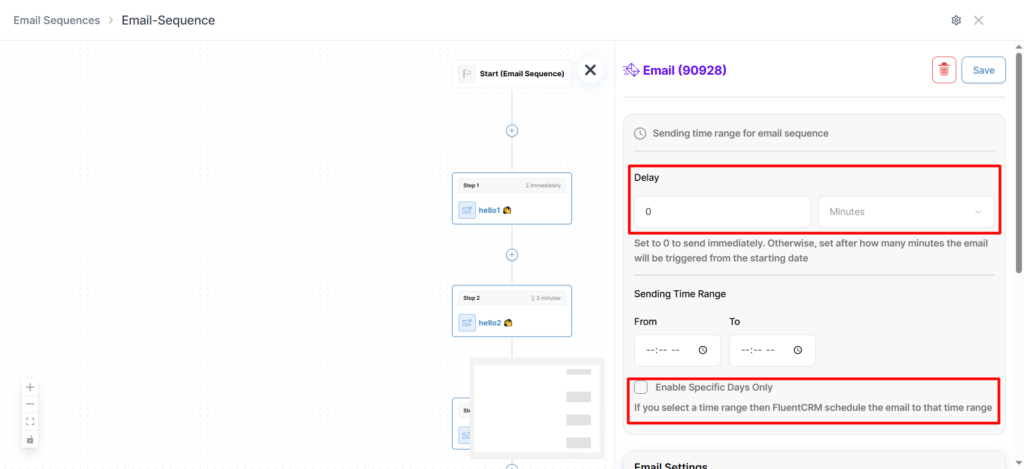Viewport: 1024px width, 469px height.
Task: Enable Specific Days Only checkbox
Action: (641, 387)
